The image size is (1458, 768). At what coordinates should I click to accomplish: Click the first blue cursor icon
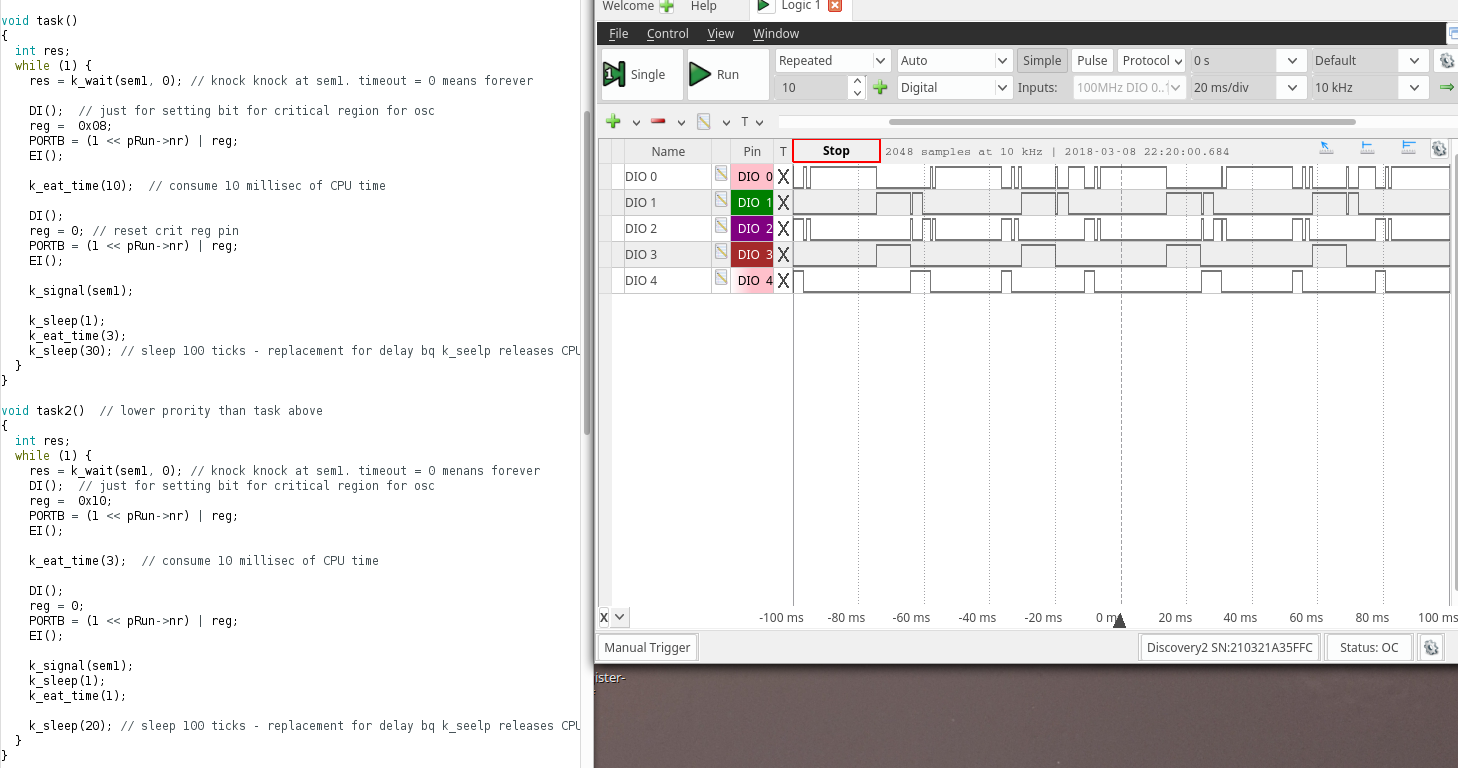pyautogui.click(x=1326, y=148)
